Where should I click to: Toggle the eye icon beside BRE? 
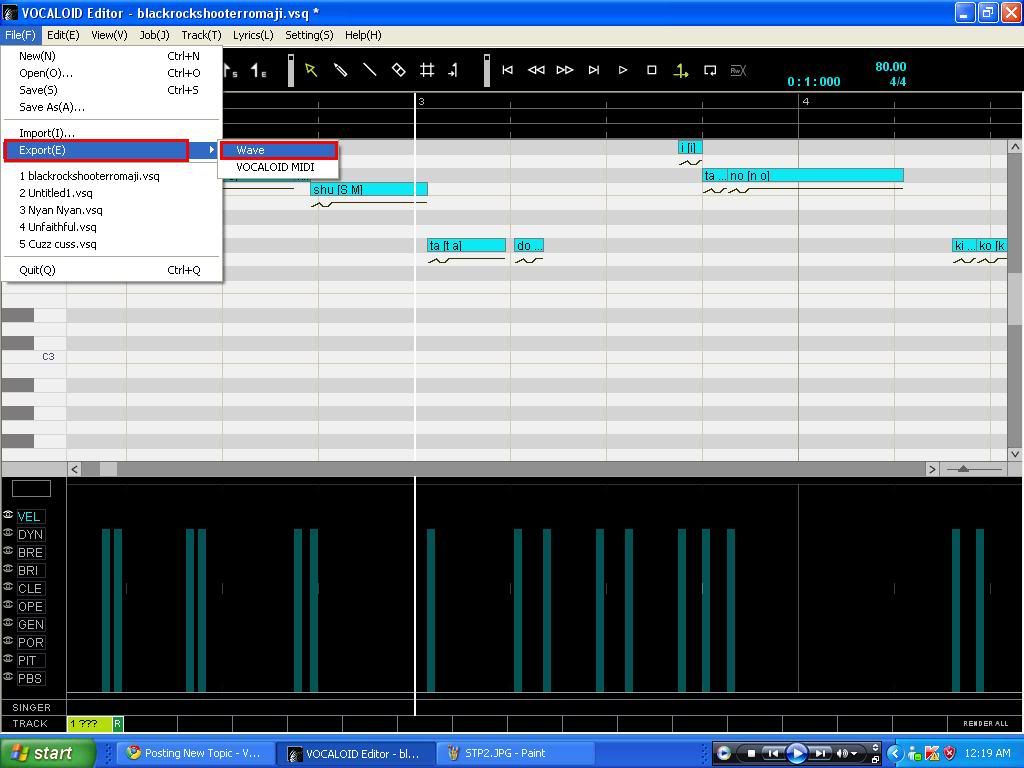[8, 551]
